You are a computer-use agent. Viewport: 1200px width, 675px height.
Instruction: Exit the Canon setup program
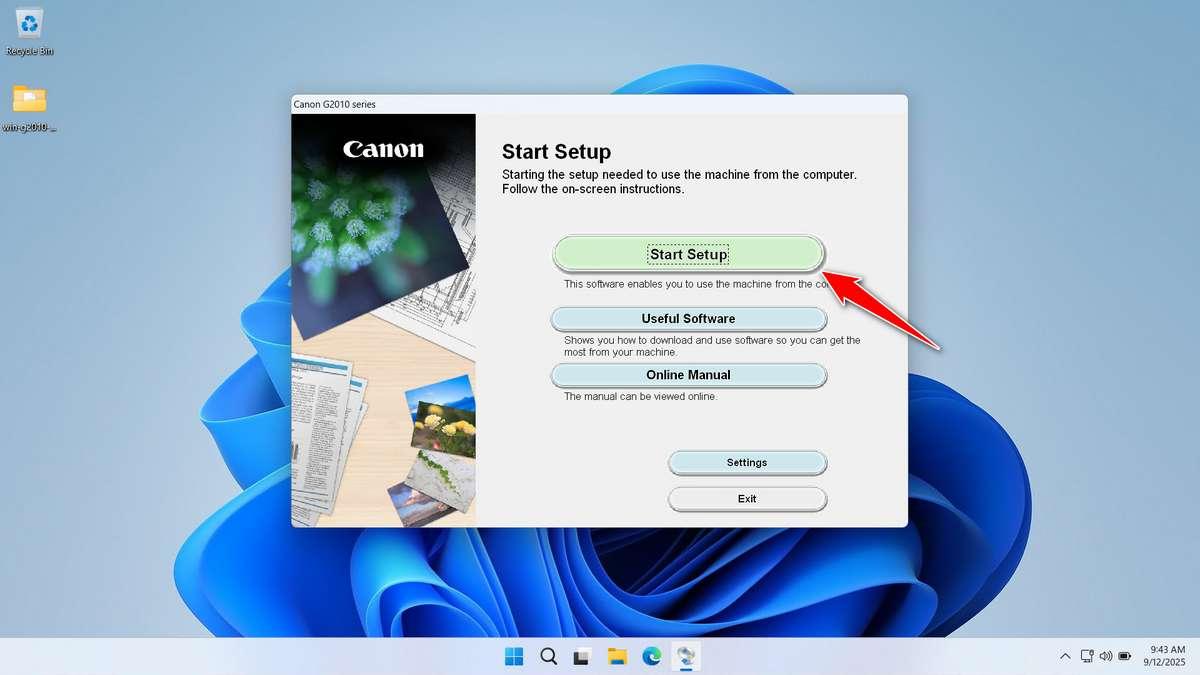pyautogui.click(x=747, y=498)
